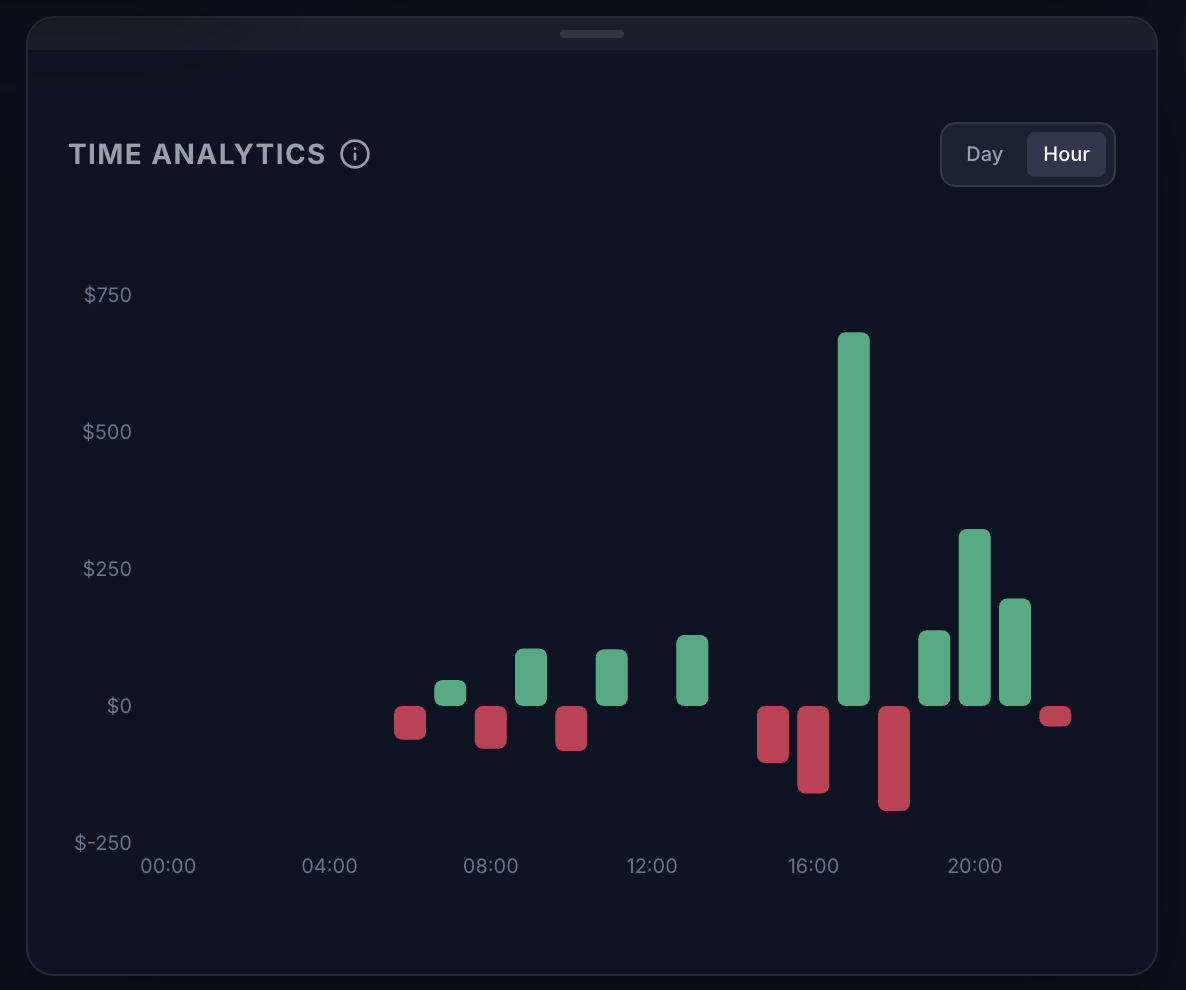Click the 04:00 time label
The image size is (1186, 990).
click(x=329, y=866)
